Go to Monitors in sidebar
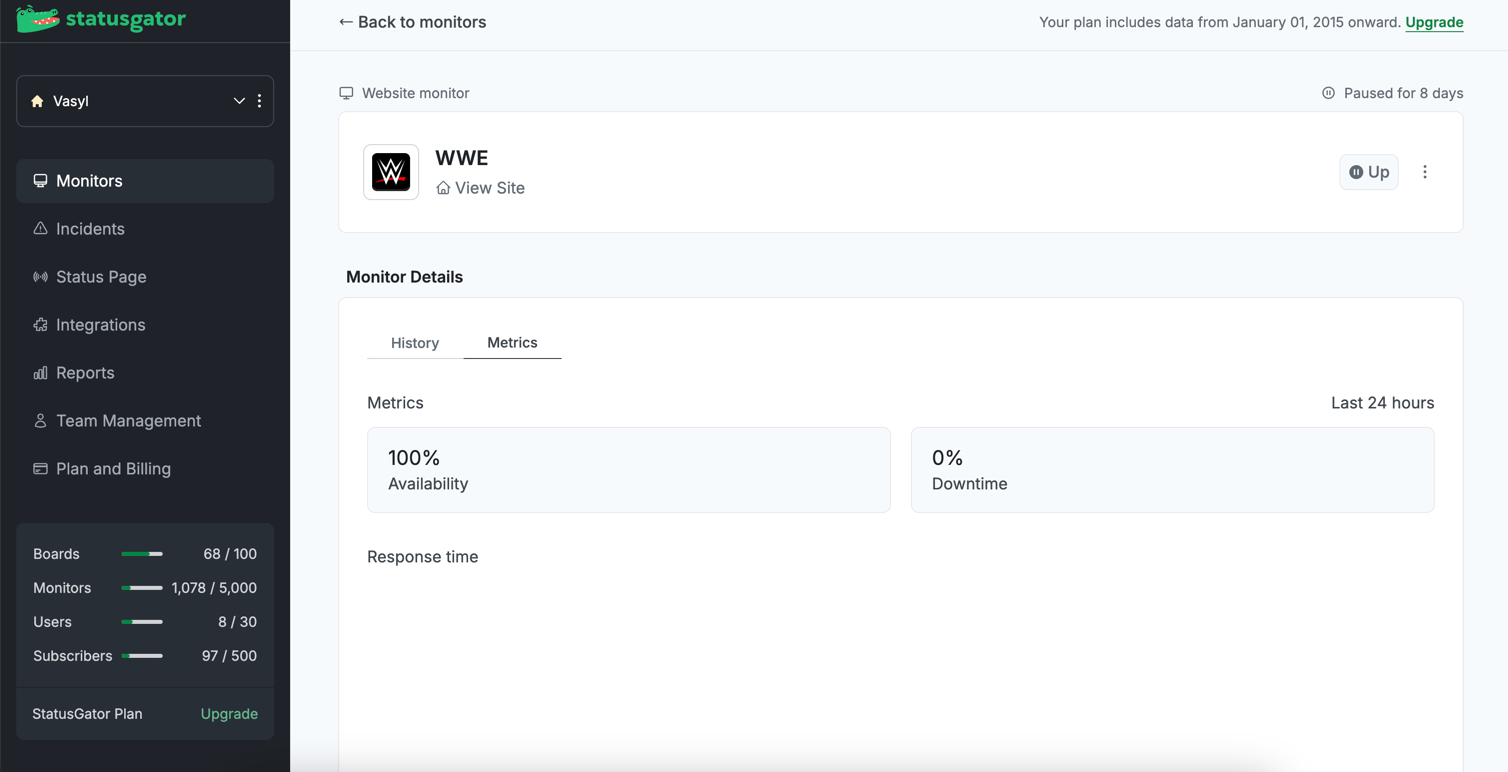 tap(145, 181)
